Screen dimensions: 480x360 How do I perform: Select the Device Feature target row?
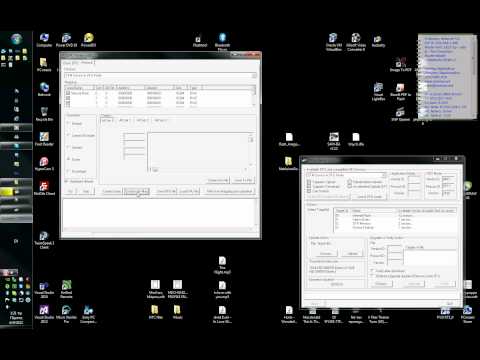[x=395, y=228]
